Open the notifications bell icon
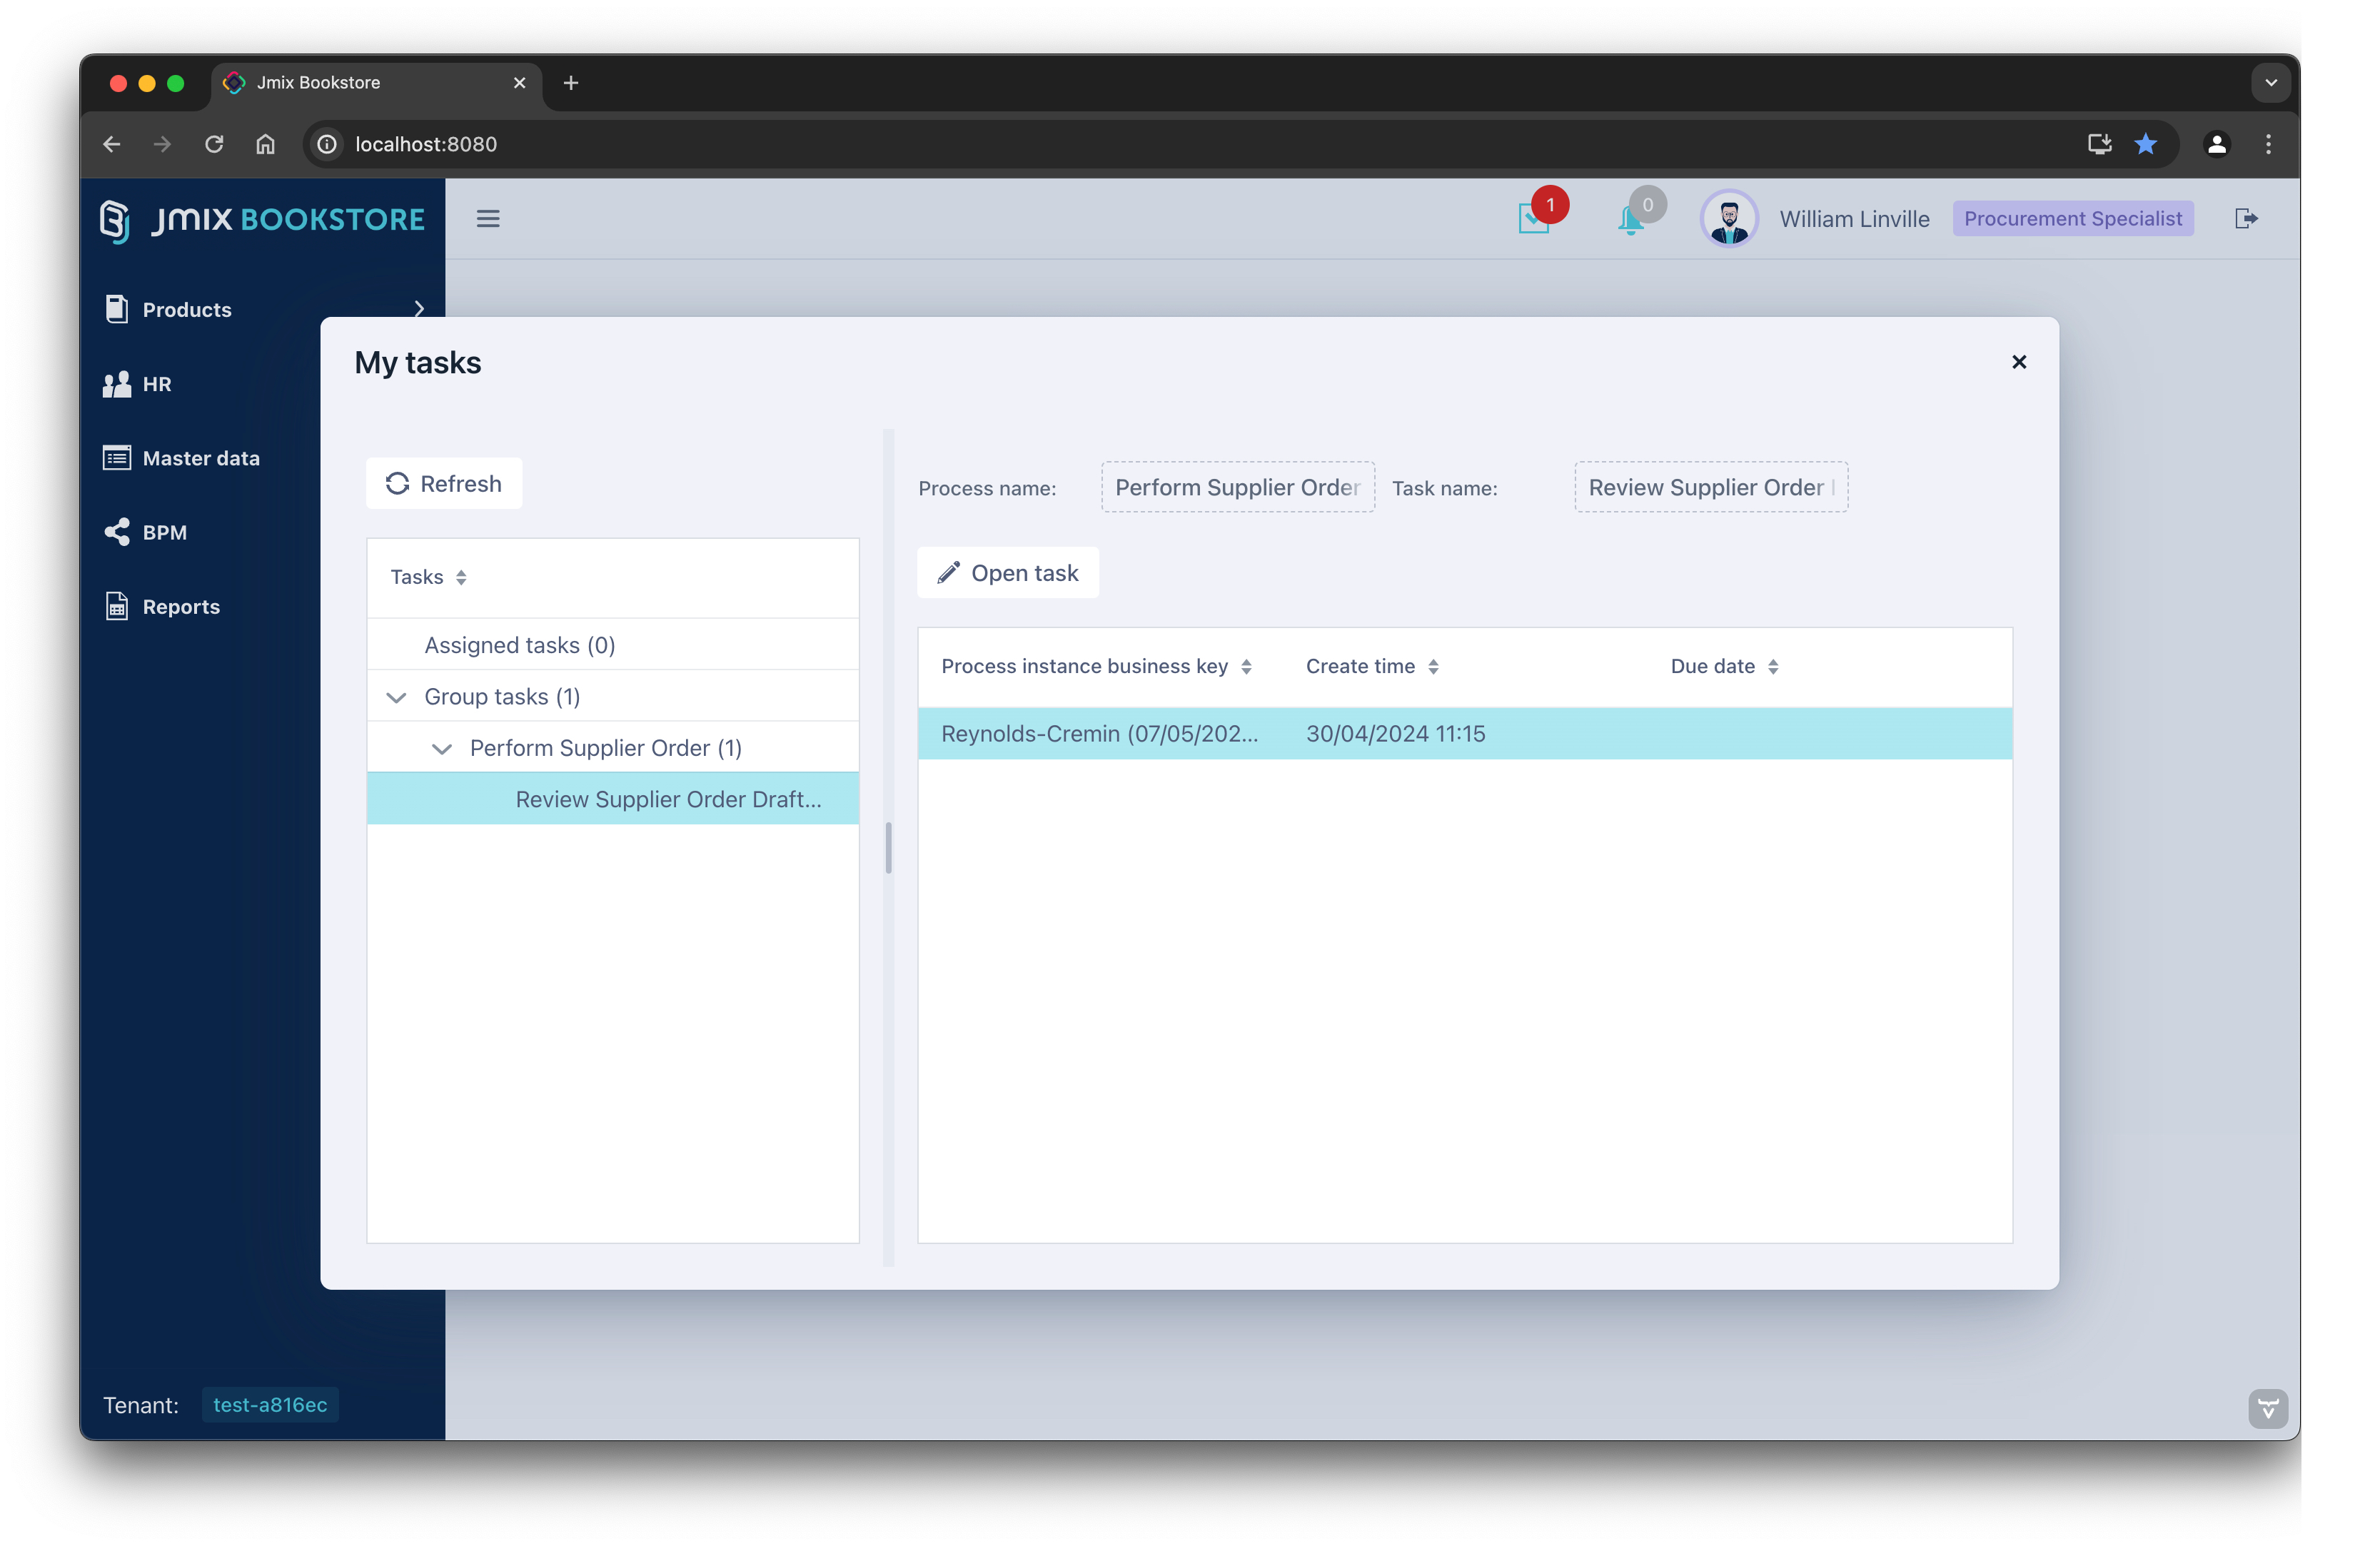This screenshot has height=1546, width=2380. pos(1630,219)
